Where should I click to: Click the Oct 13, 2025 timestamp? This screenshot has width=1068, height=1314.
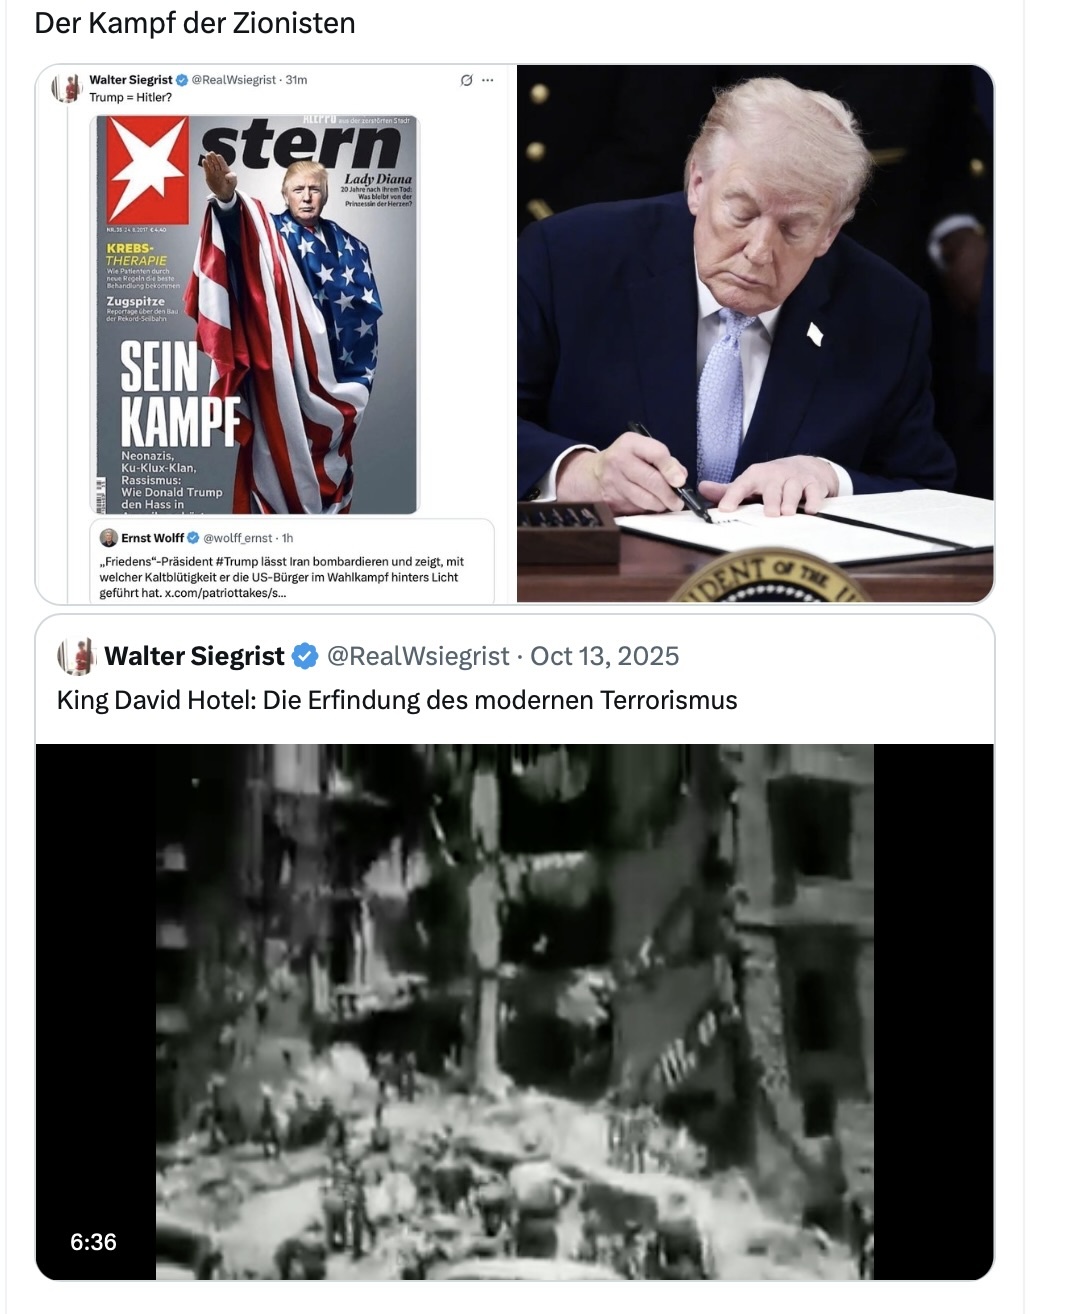(604, 656)
